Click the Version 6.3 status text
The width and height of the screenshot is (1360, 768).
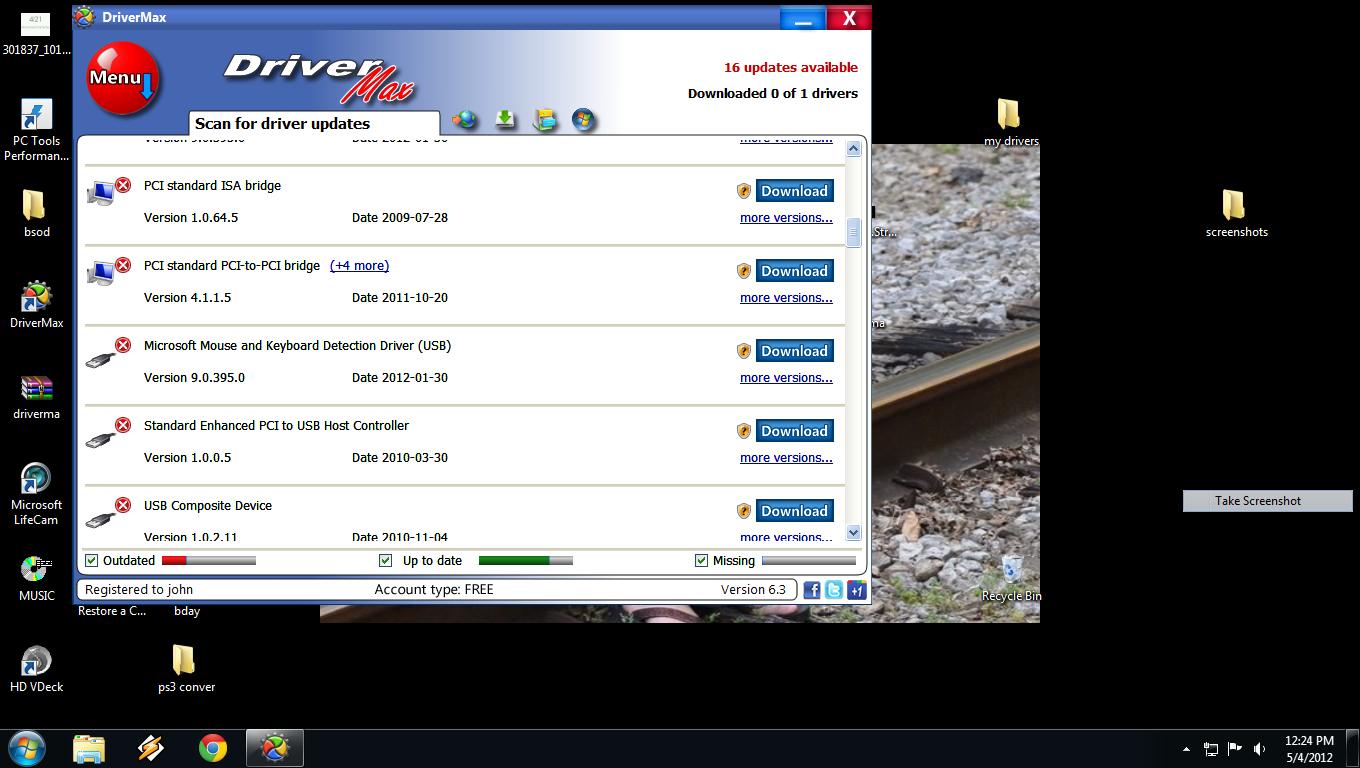(x=753, y=589)
